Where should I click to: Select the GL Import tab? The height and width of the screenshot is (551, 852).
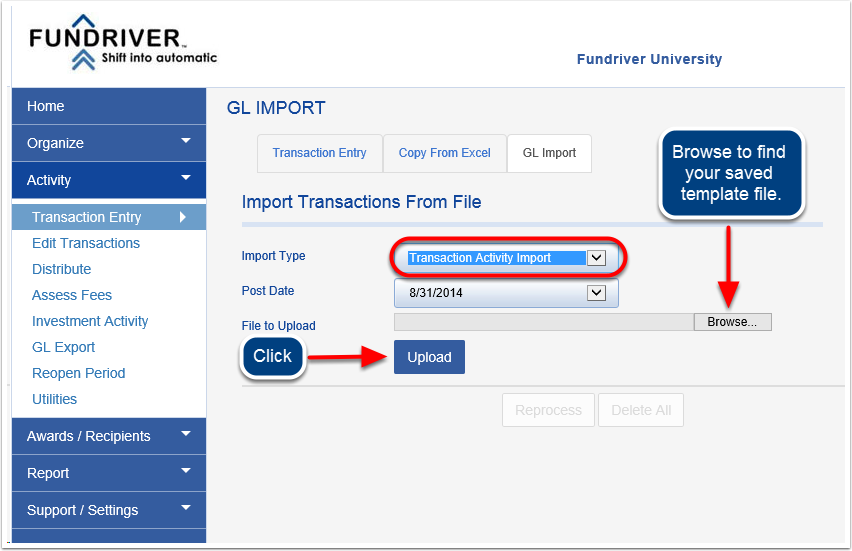click(549, 153)
